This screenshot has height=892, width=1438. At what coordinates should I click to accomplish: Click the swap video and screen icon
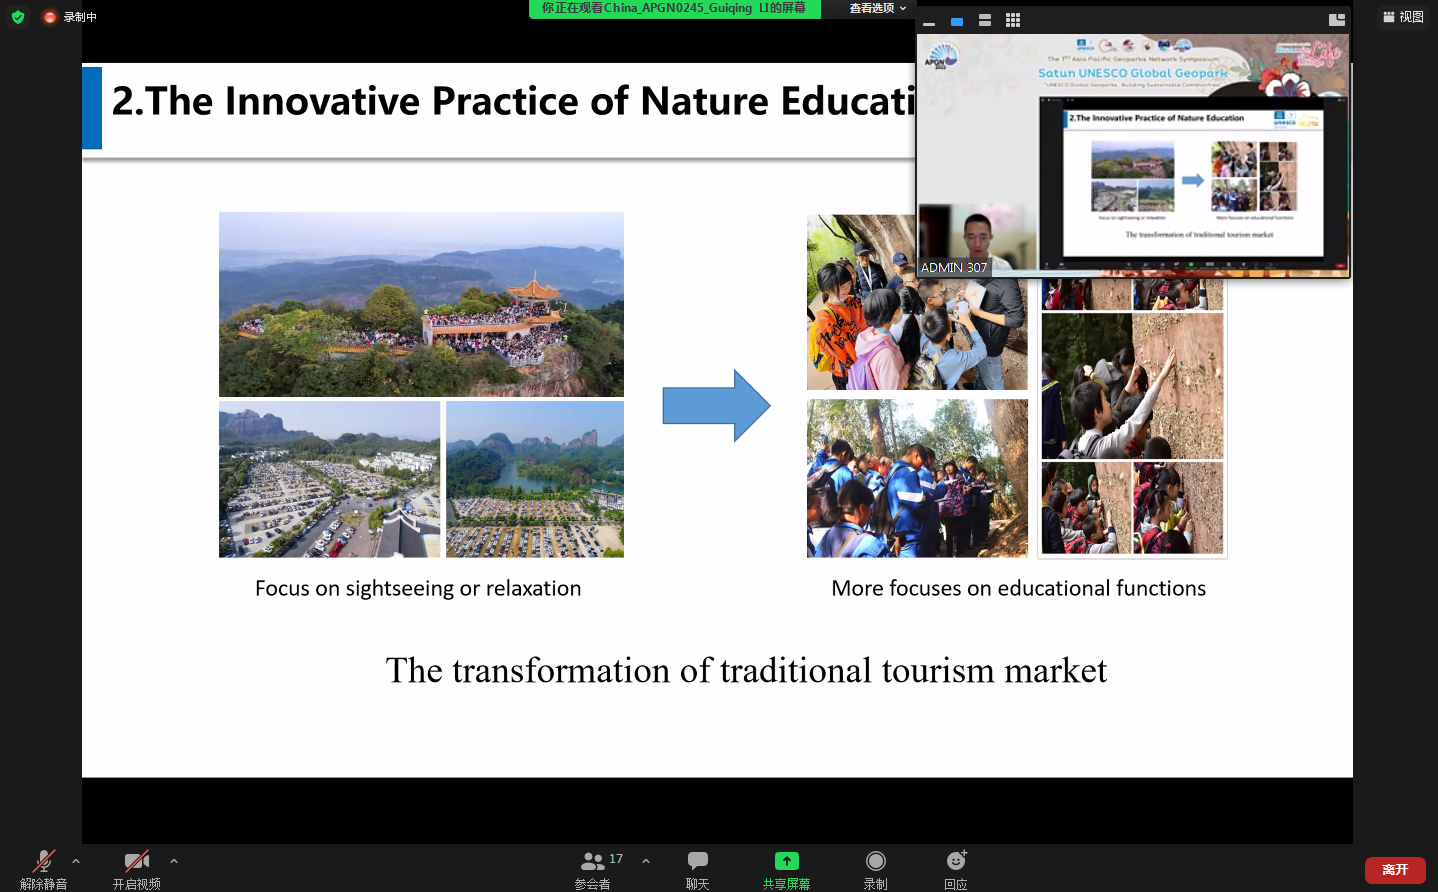[x=1337, y=20]
